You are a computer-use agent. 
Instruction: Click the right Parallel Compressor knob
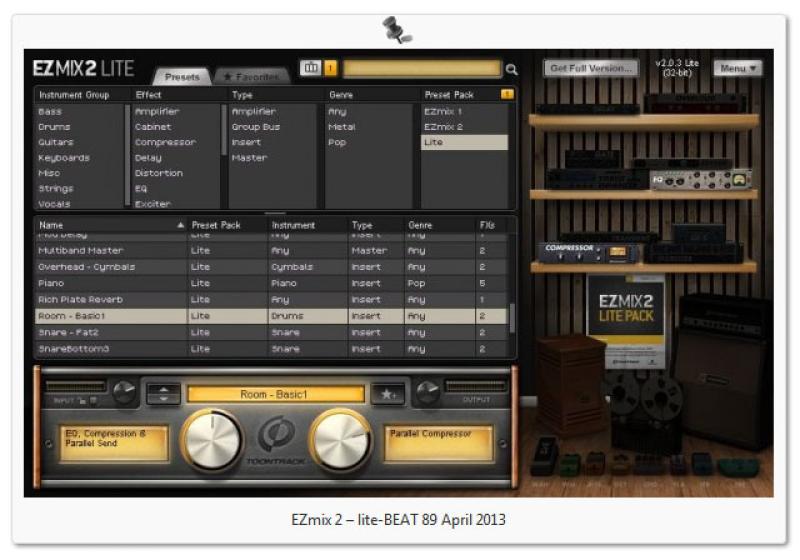tap(342, 439)
